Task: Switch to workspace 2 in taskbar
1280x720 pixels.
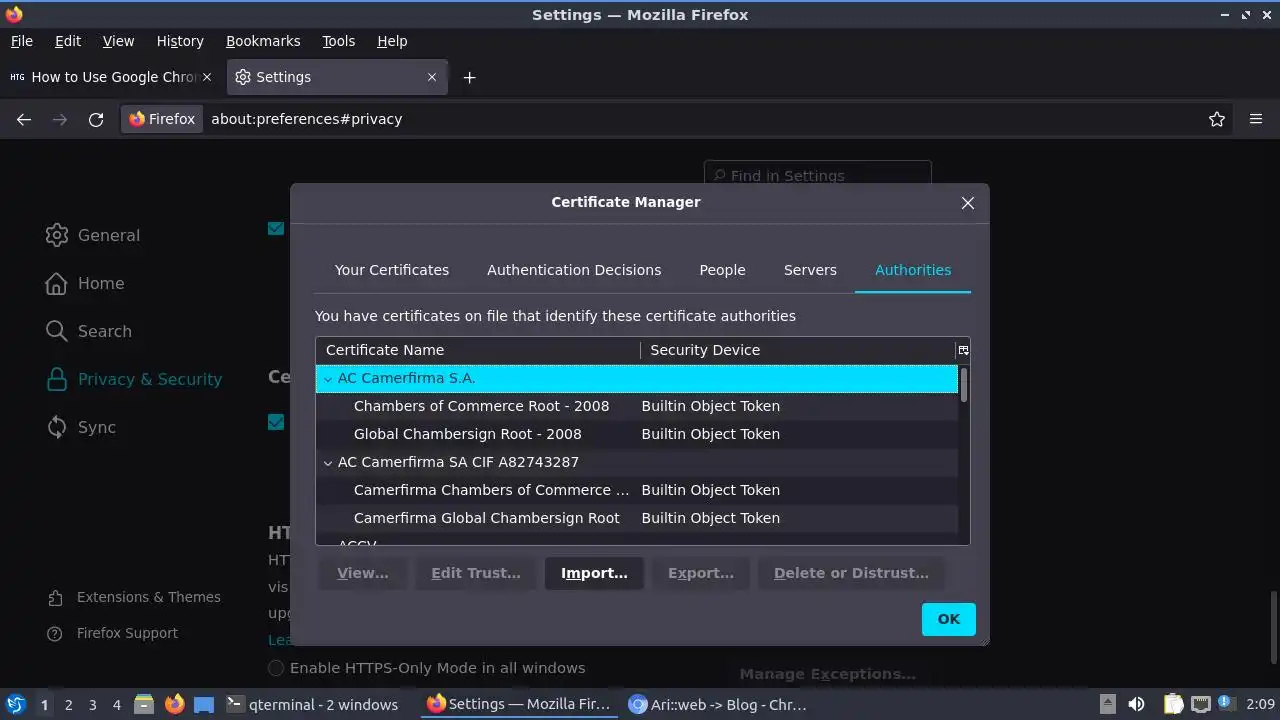Action: point(68,705)
